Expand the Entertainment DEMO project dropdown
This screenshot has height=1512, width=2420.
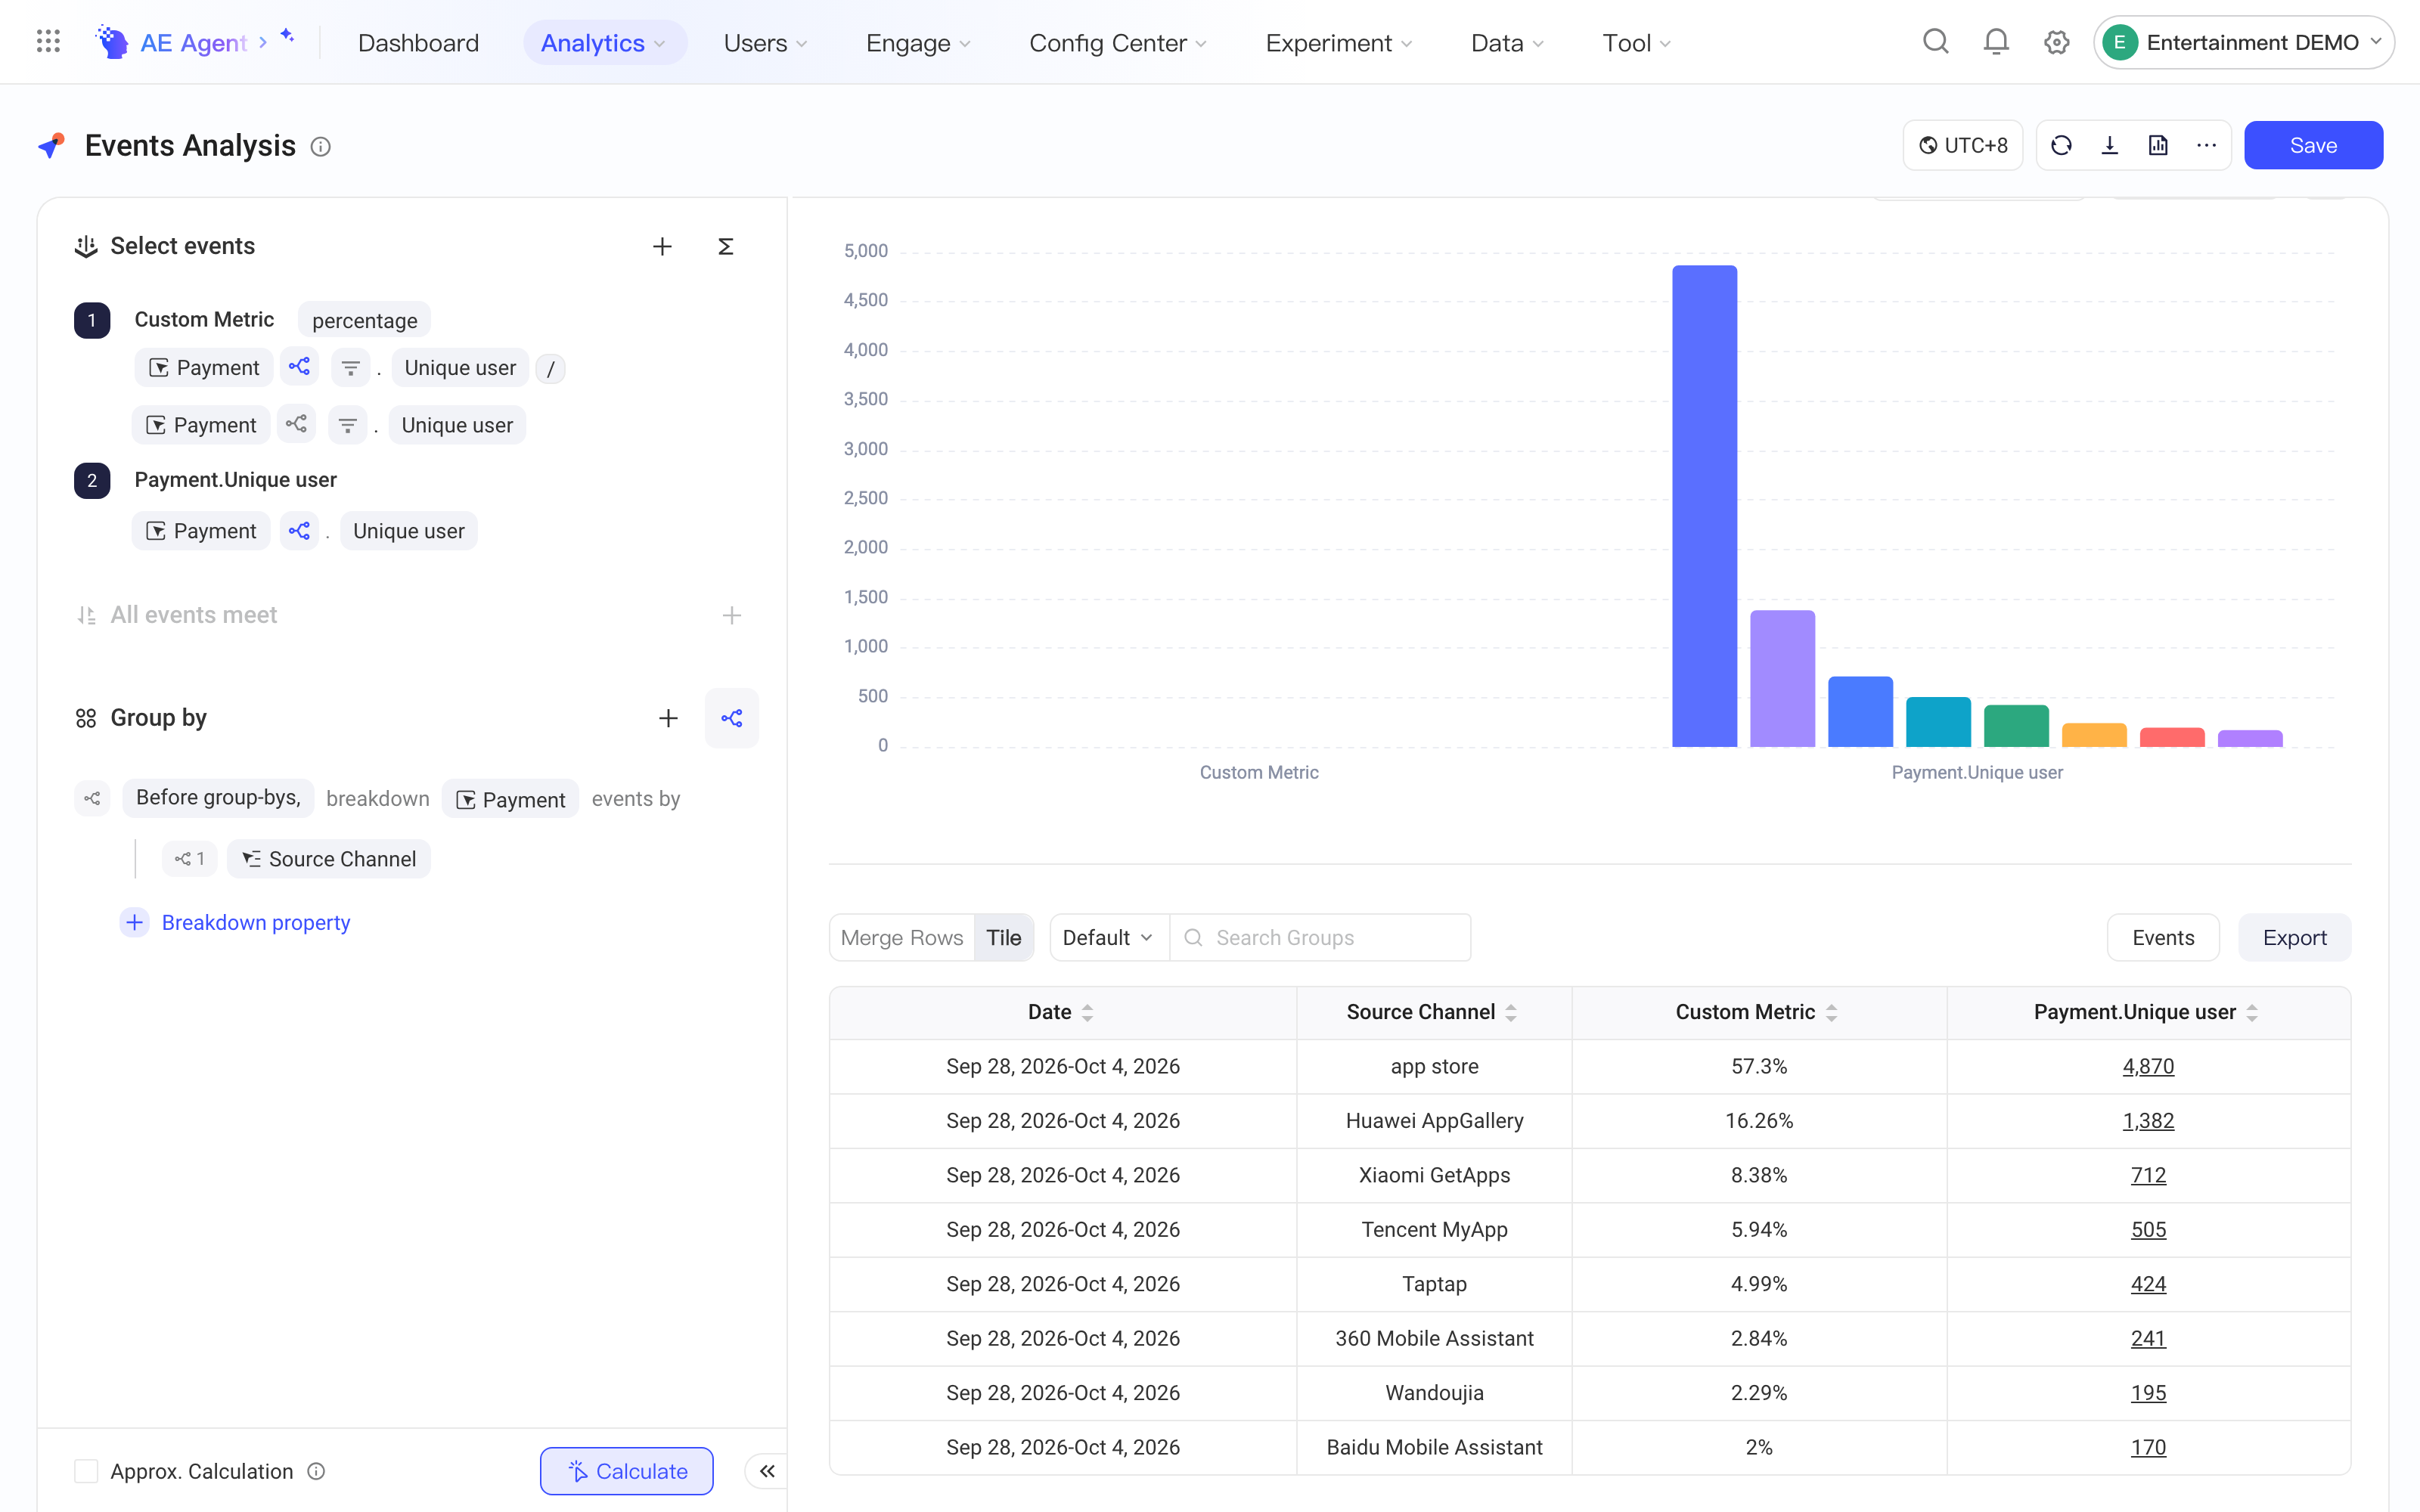2243,42
